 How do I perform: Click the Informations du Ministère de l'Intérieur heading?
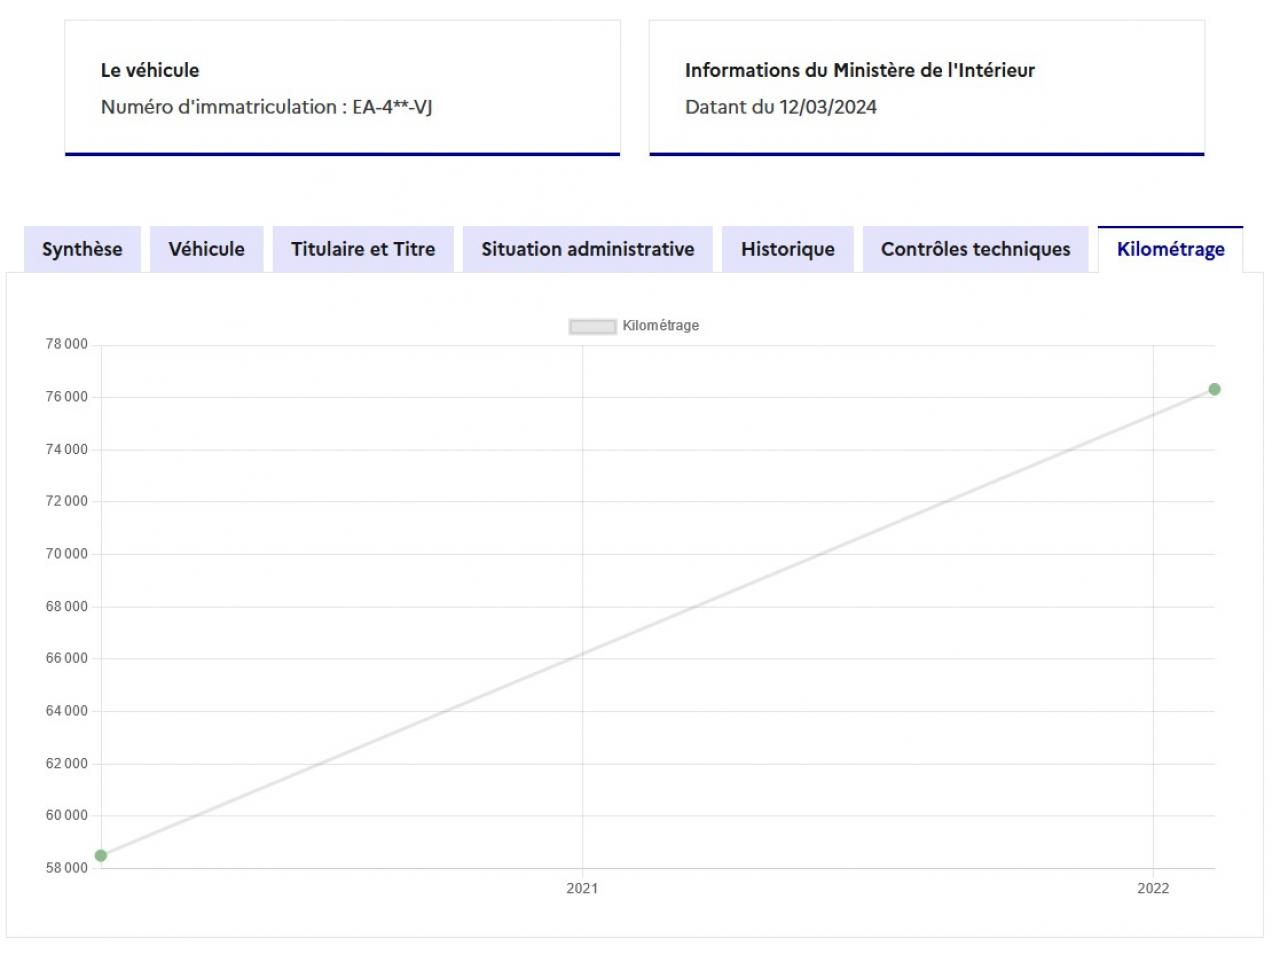pyautogui.click(x=859, y=70)
